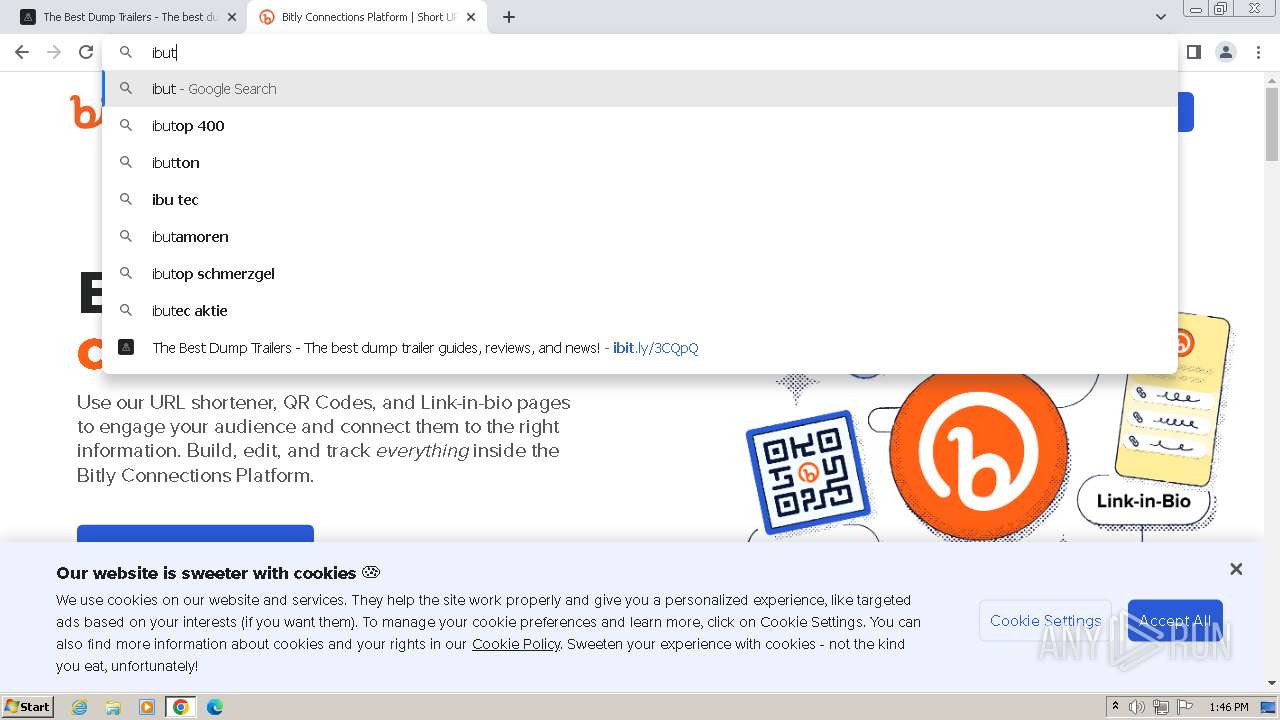Screen dimensions: 1280x720
Task: Open the volume control tray icon
Action: (1137, 707)
